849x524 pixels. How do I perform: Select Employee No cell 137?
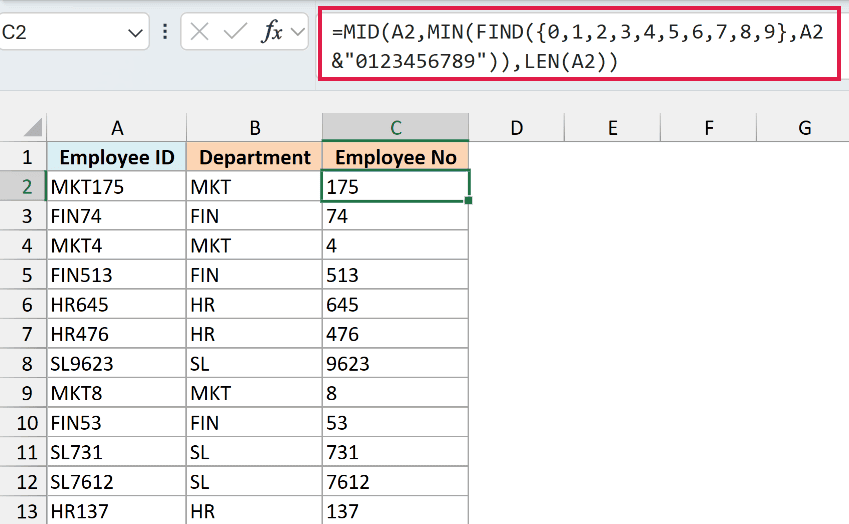(395, 510)
